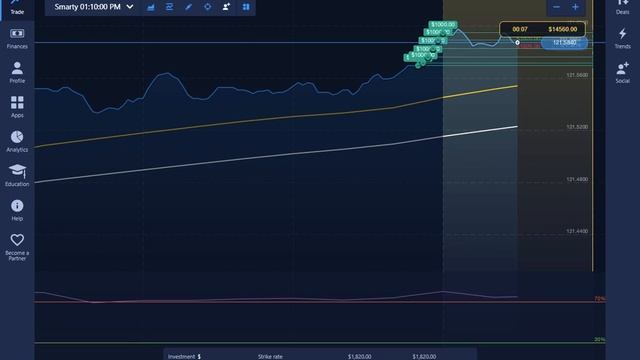Click the Strike rate label
Viewport: 640px width, 360px height.
270,356
